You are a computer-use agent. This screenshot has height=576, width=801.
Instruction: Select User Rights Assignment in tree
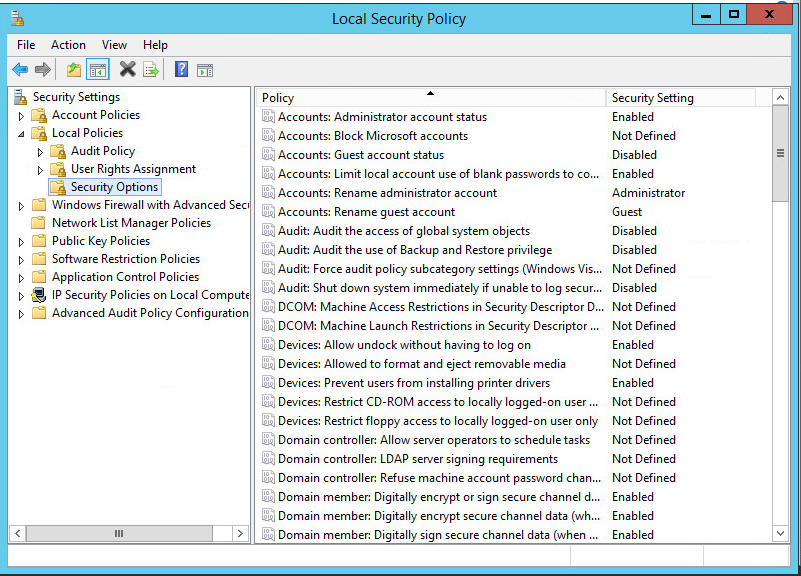(133, 169)
